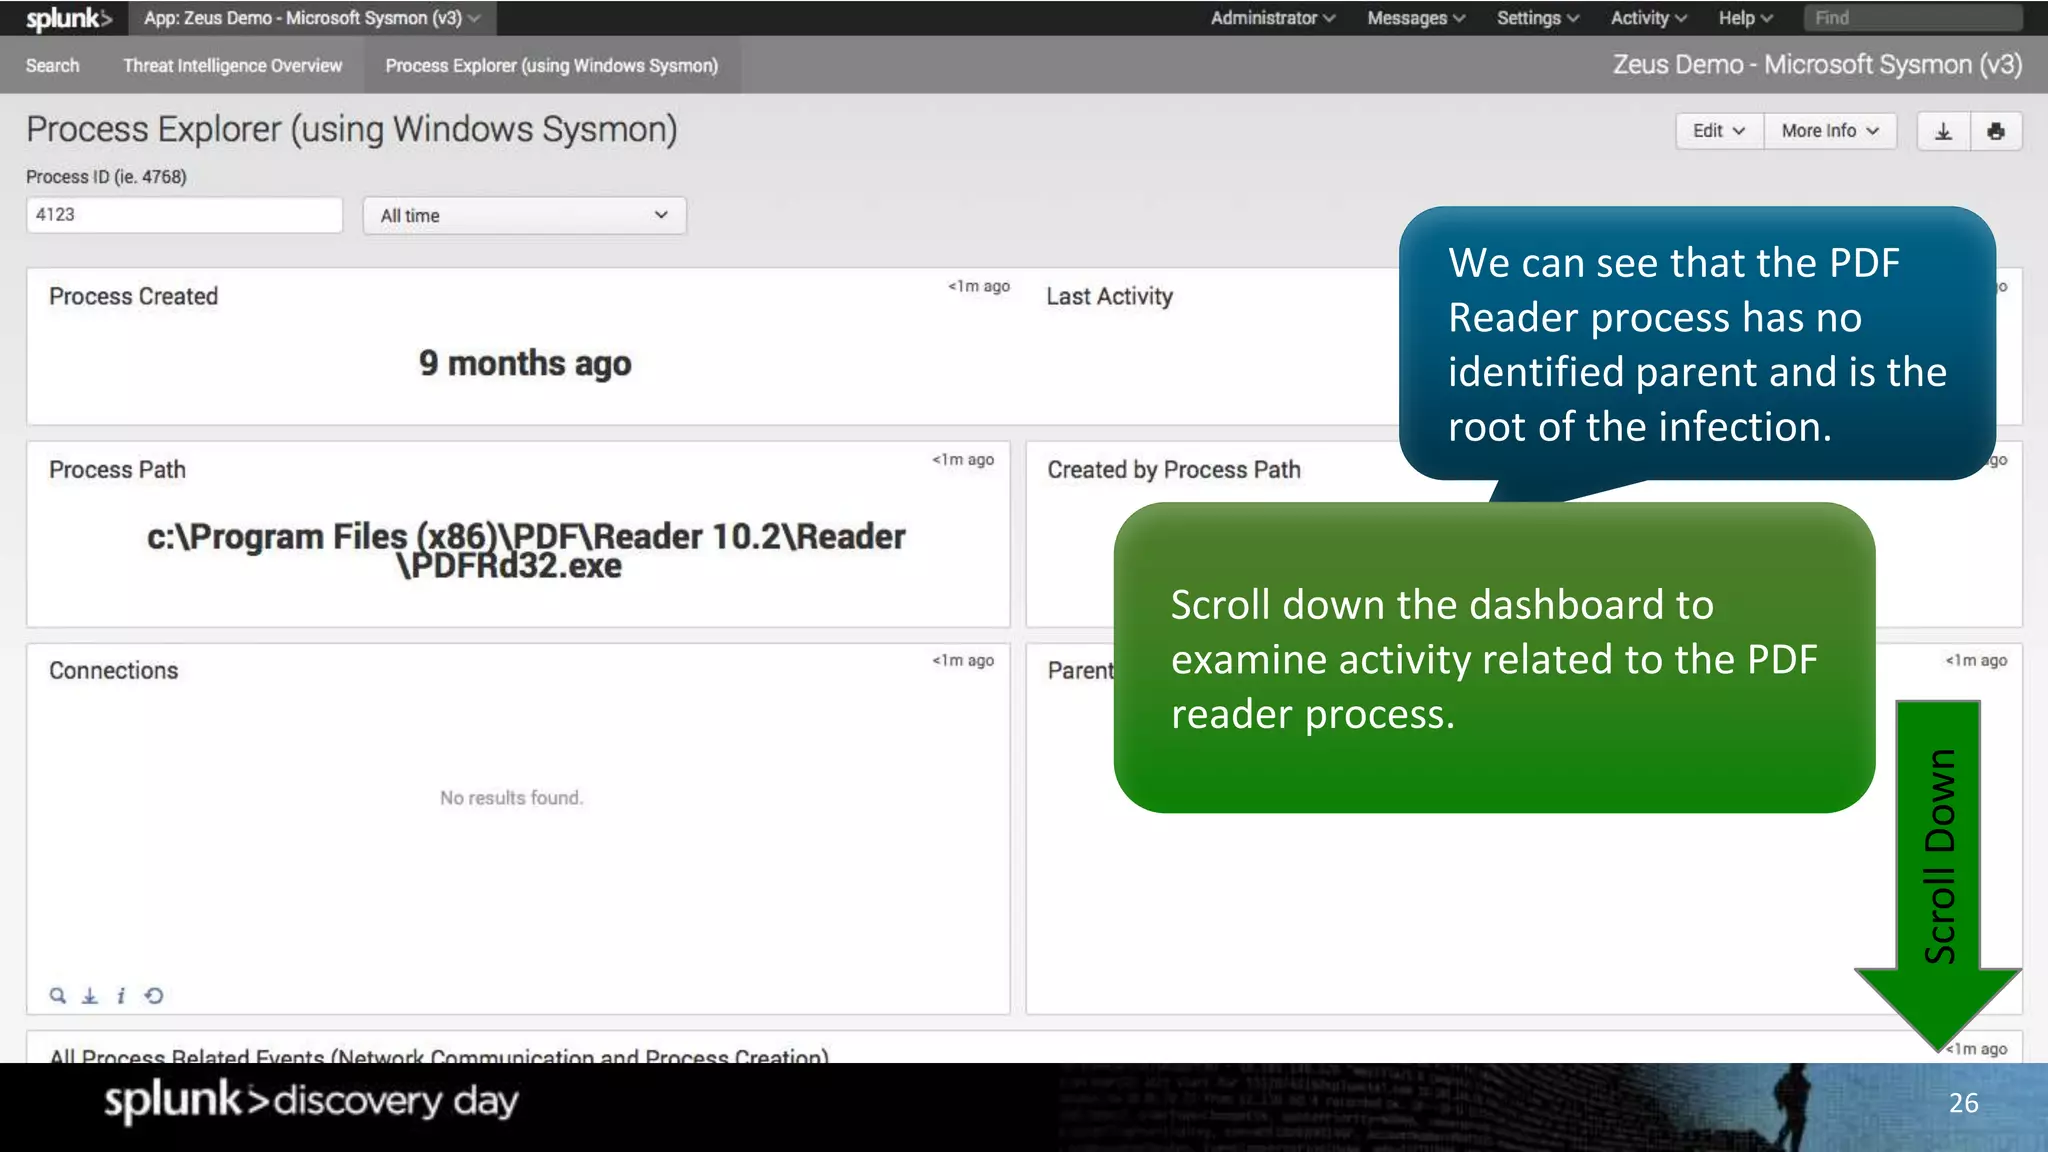The image size is (2048, 1152).
Task: Click the PDFRd32.exe process path text
Action: coord(525,551)
